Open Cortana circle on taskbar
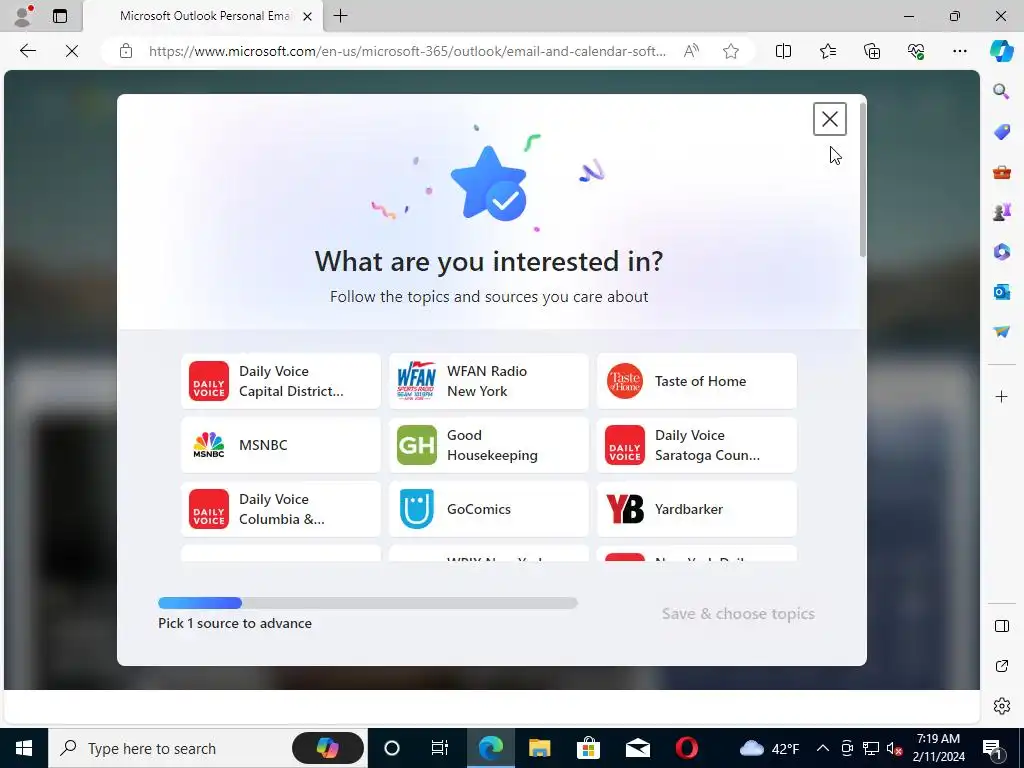 click(392, 748)
